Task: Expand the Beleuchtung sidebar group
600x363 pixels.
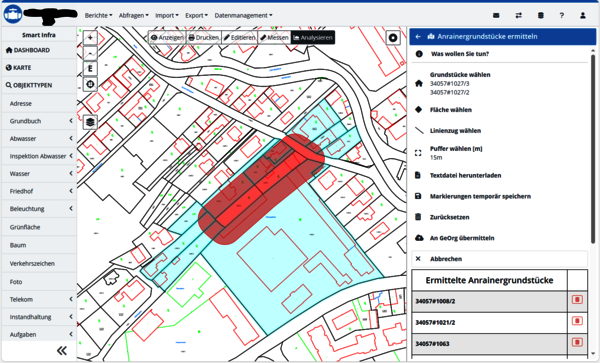Action: pyautogui.click(x=39, y=209)
